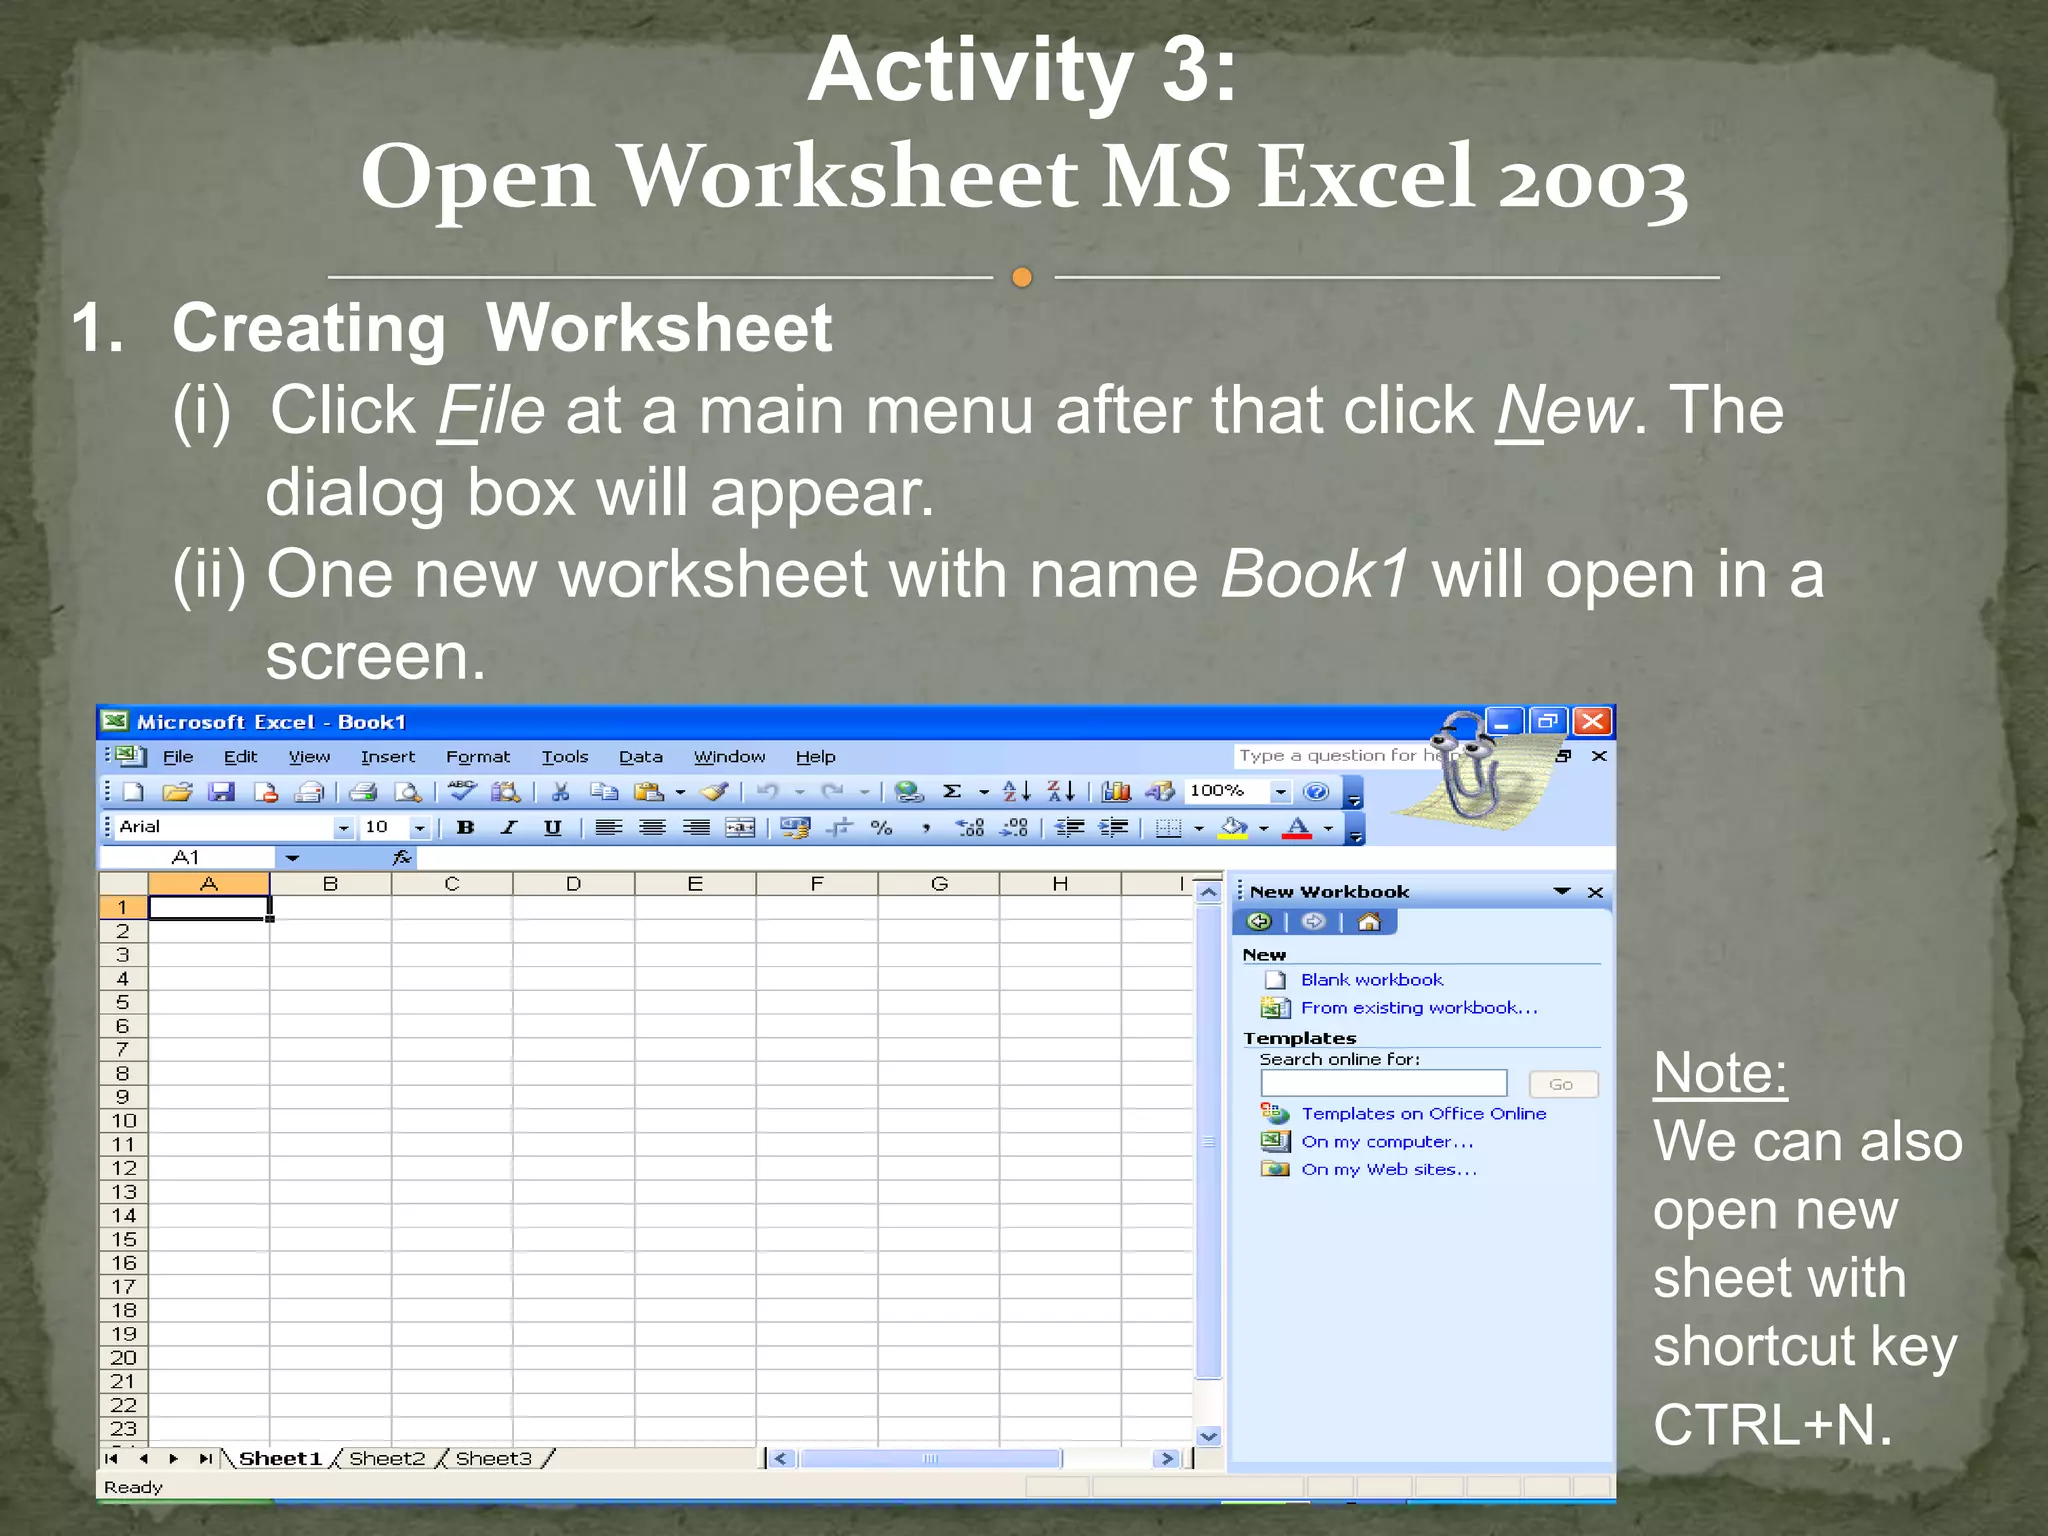Expand the AutoSum functions arrow
This screenshot has height=1536, width=2048.
984,793
